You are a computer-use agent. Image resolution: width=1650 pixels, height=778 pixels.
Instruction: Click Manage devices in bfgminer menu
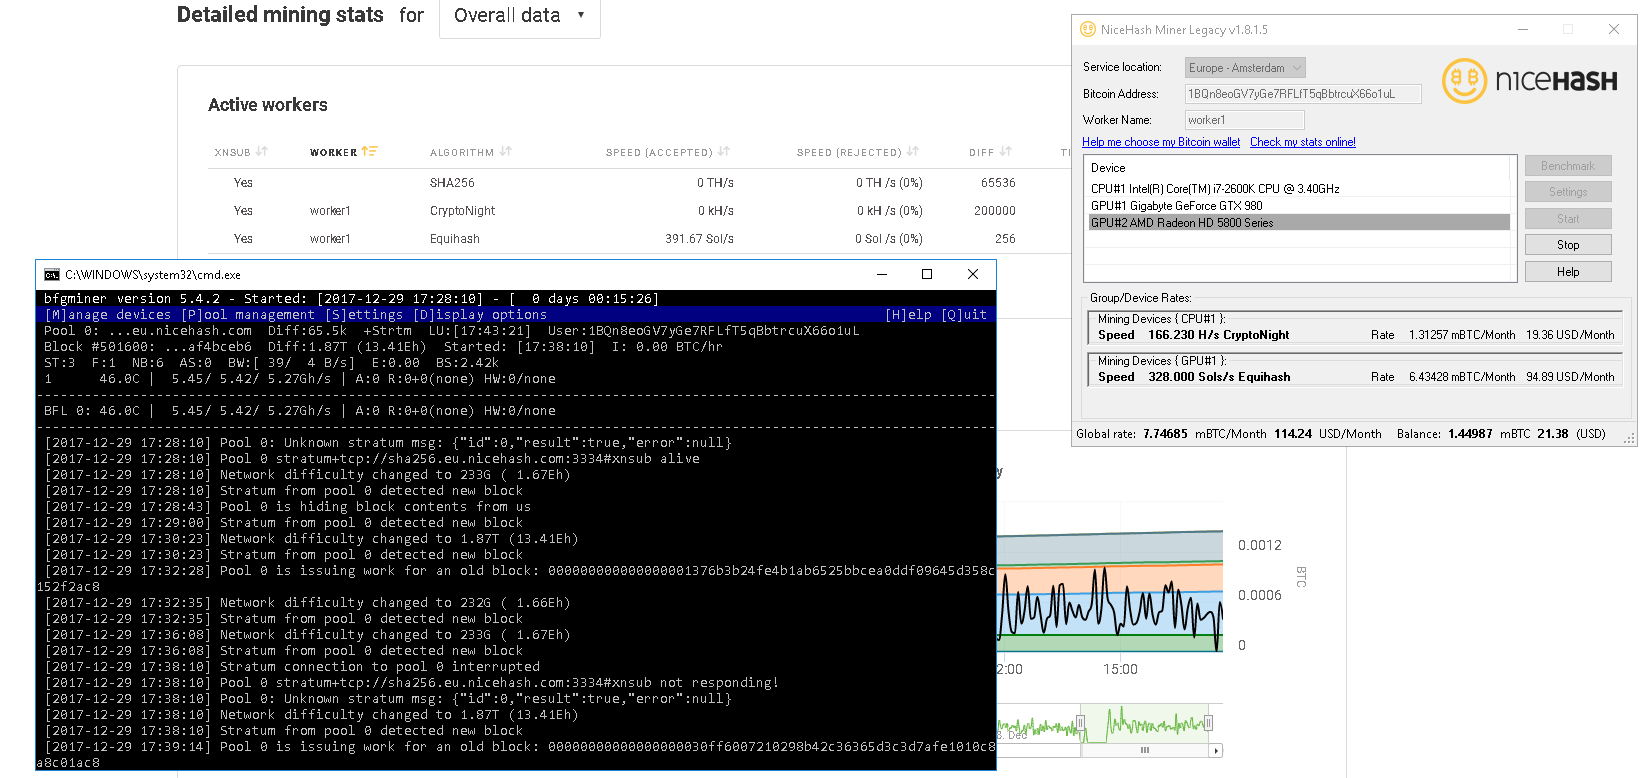tap(108, 315)
